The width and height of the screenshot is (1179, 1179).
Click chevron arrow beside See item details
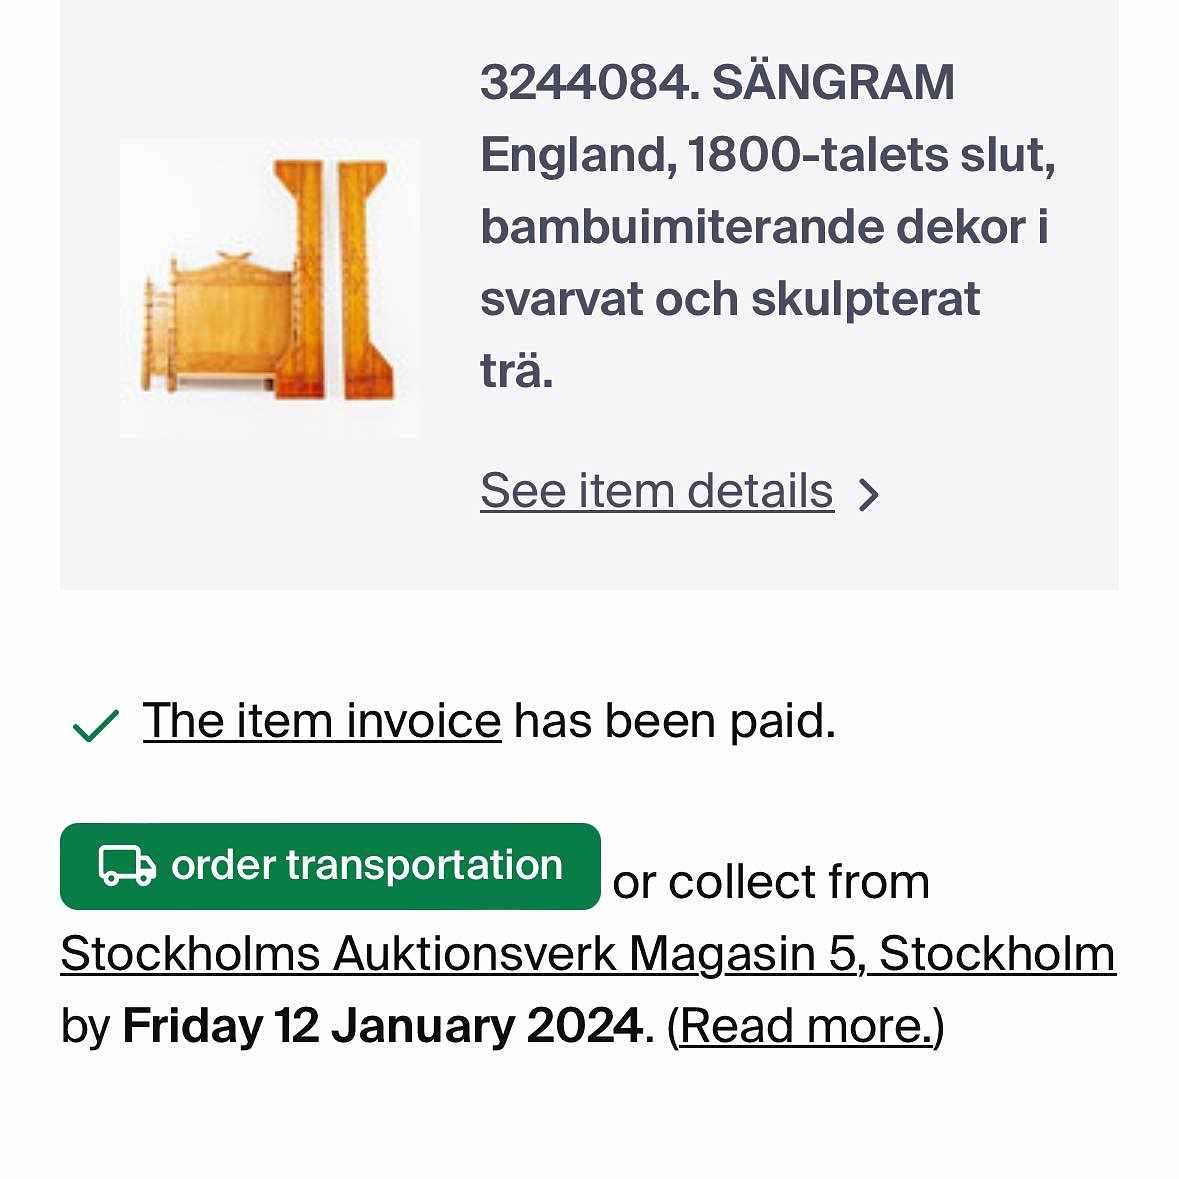(869, 494)
